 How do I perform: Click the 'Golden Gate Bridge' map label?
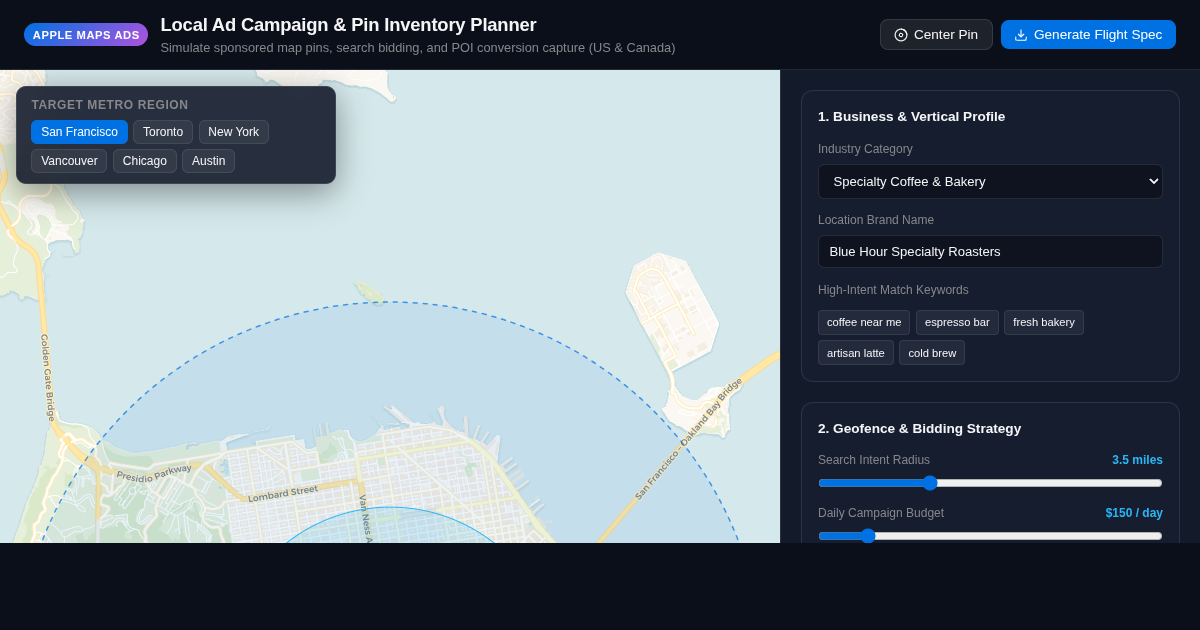point(47,377)
